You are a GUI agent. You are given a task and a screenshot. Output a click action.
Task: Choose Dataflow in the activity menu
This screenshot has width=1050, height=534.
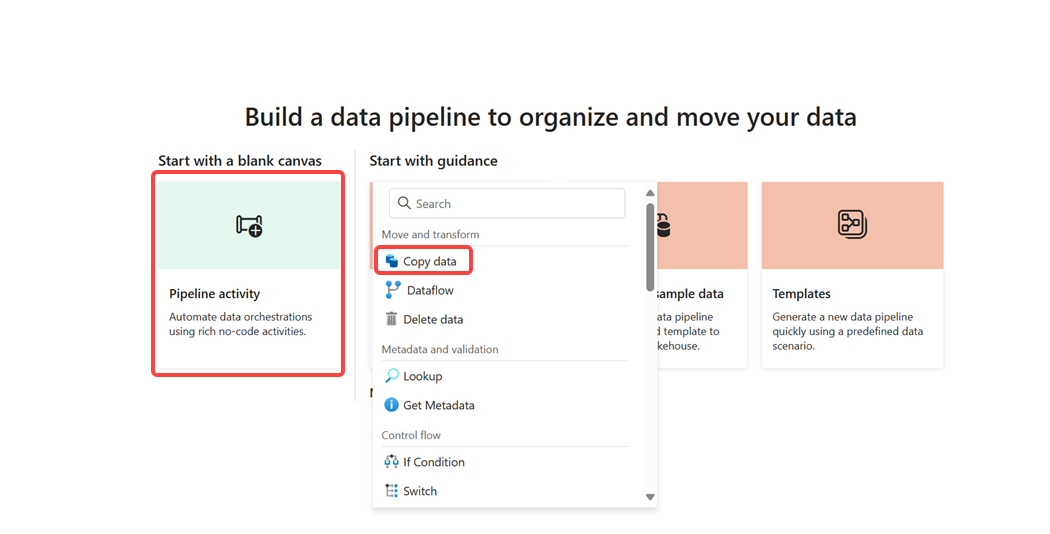430,291
